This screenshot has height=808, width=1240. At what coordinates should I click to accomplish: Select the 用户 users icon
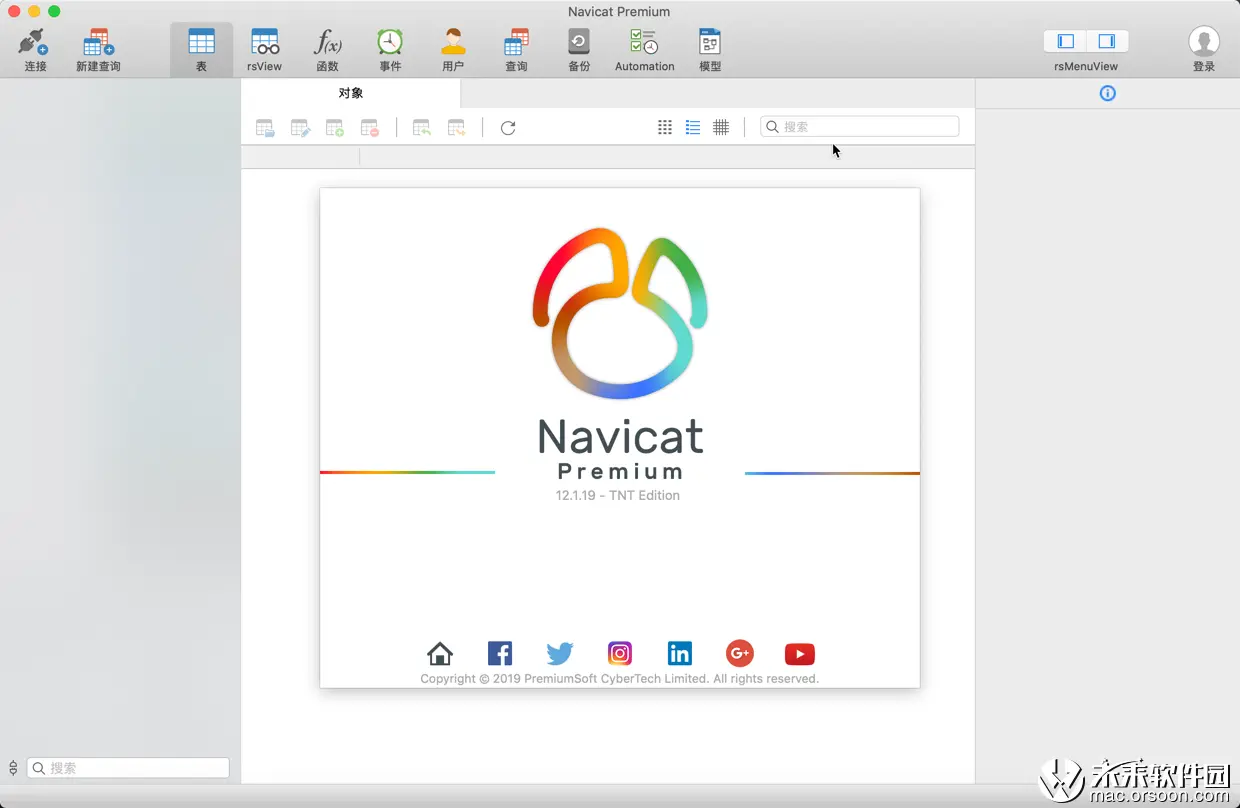pos(453,42)
